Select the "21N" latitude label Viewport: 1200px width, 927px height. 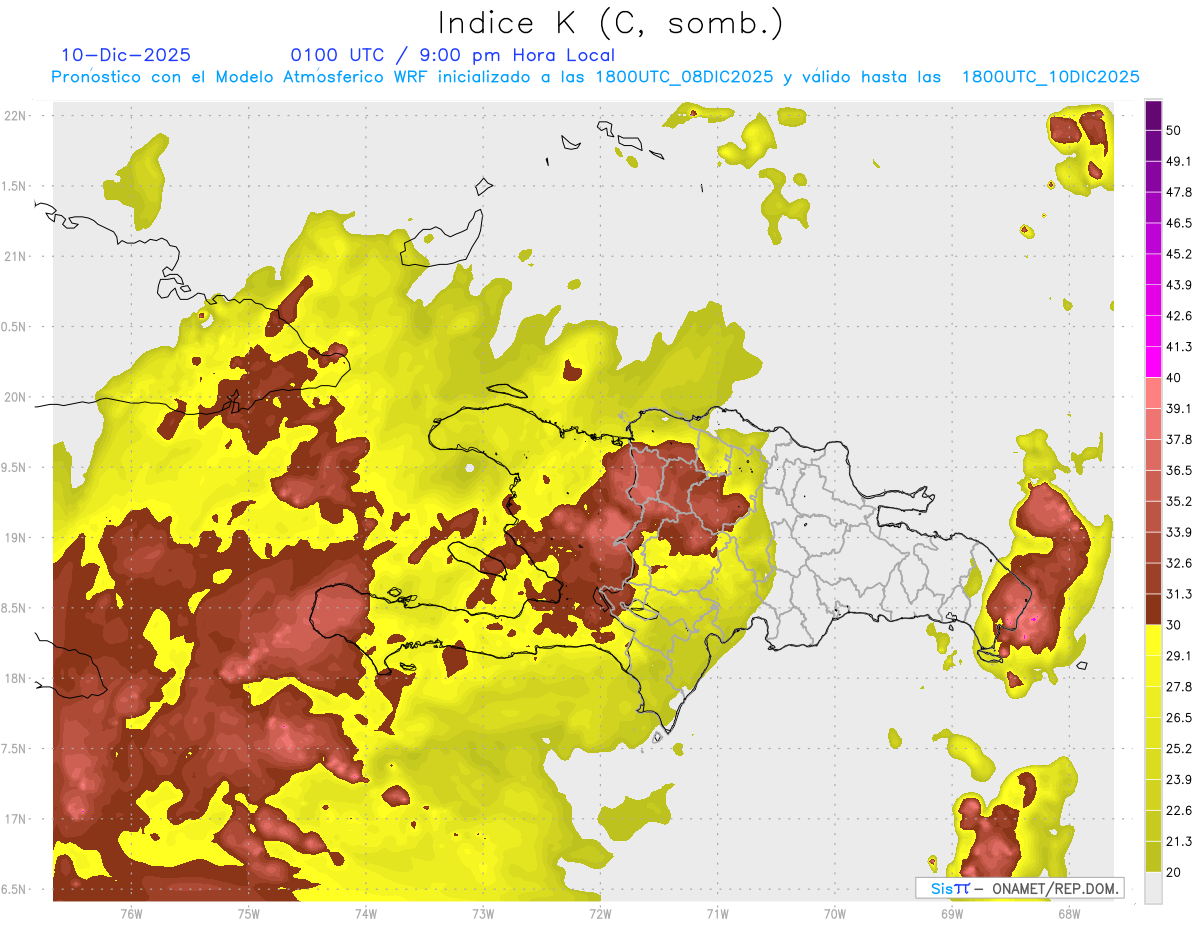(x=16, y=256)
